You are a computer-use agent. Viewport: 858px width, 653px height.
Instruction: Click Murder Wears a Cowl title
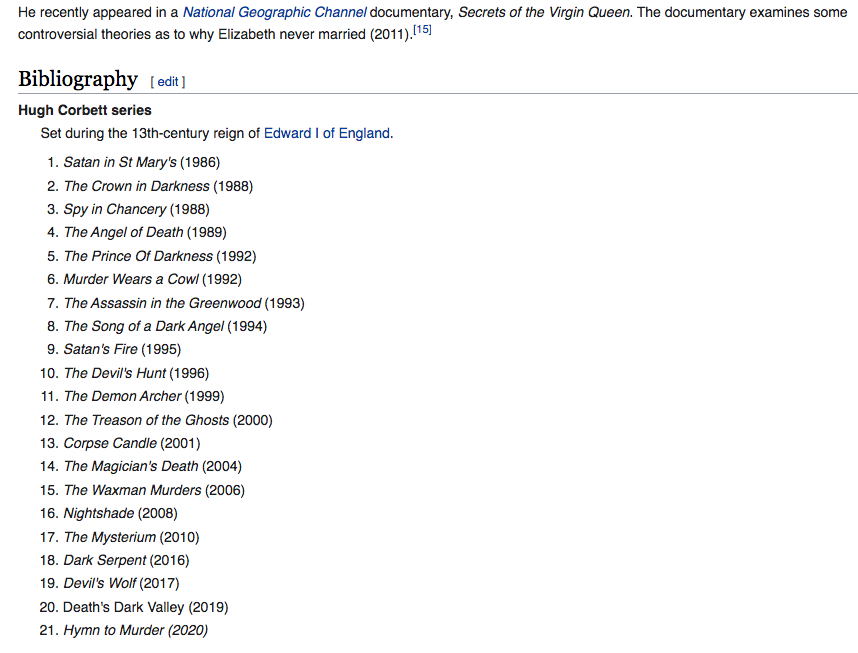tap(131, 279)
